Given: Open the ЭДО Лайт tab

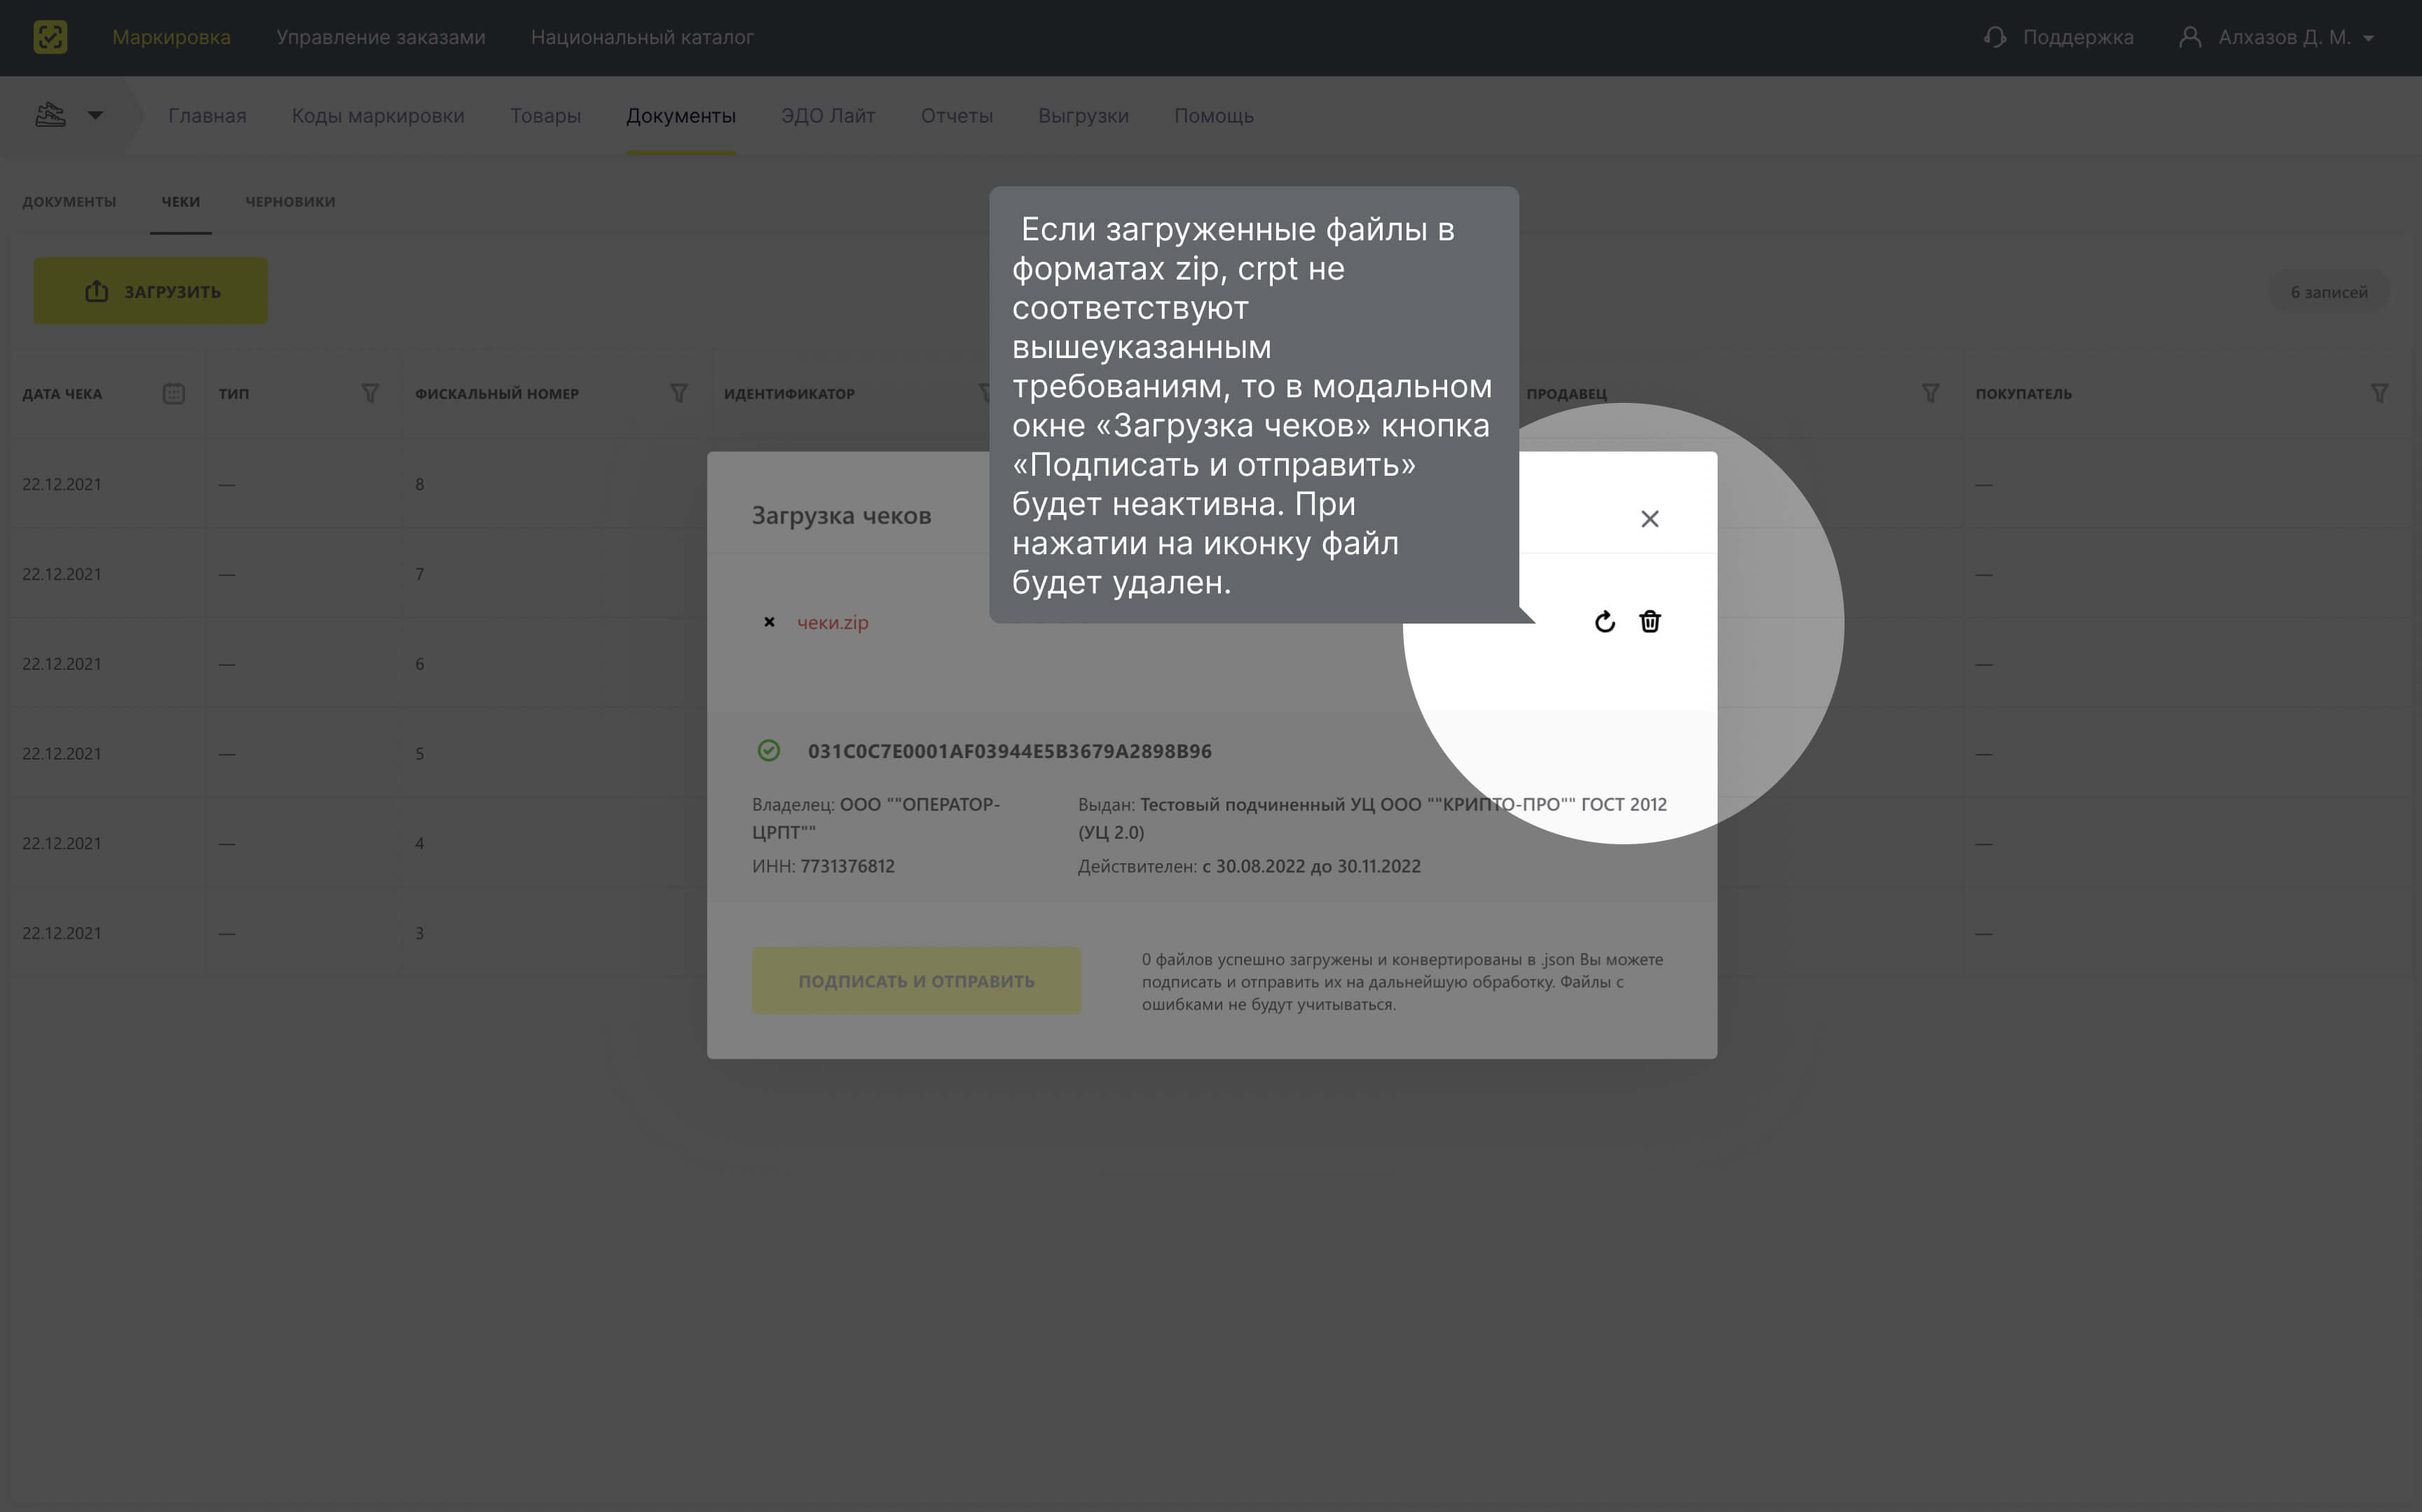Looking at the screenshot, I should tap(828, 115).
